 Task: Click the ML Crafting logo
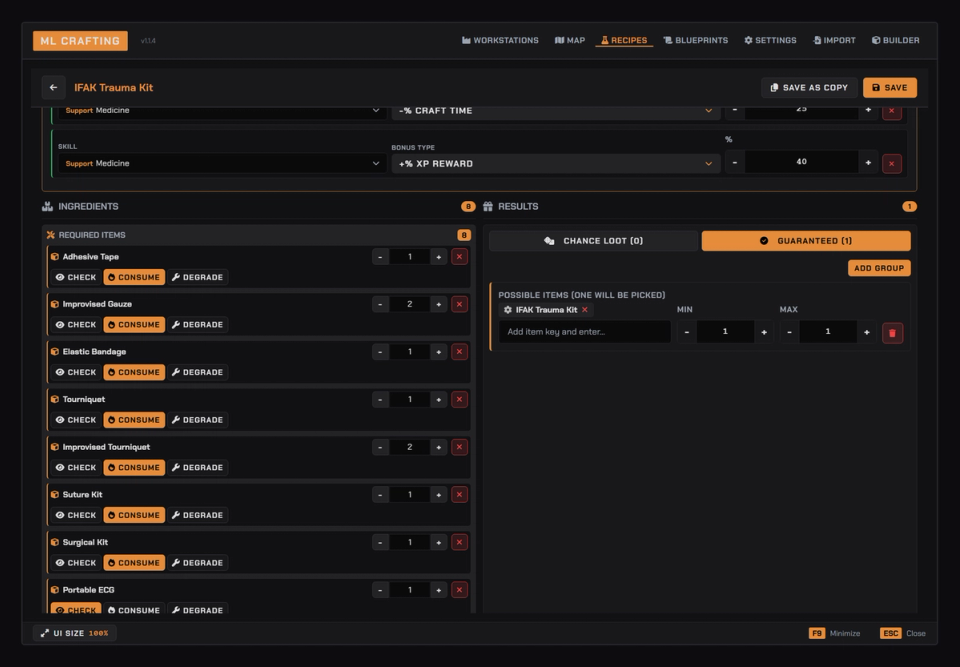(80, 41)
